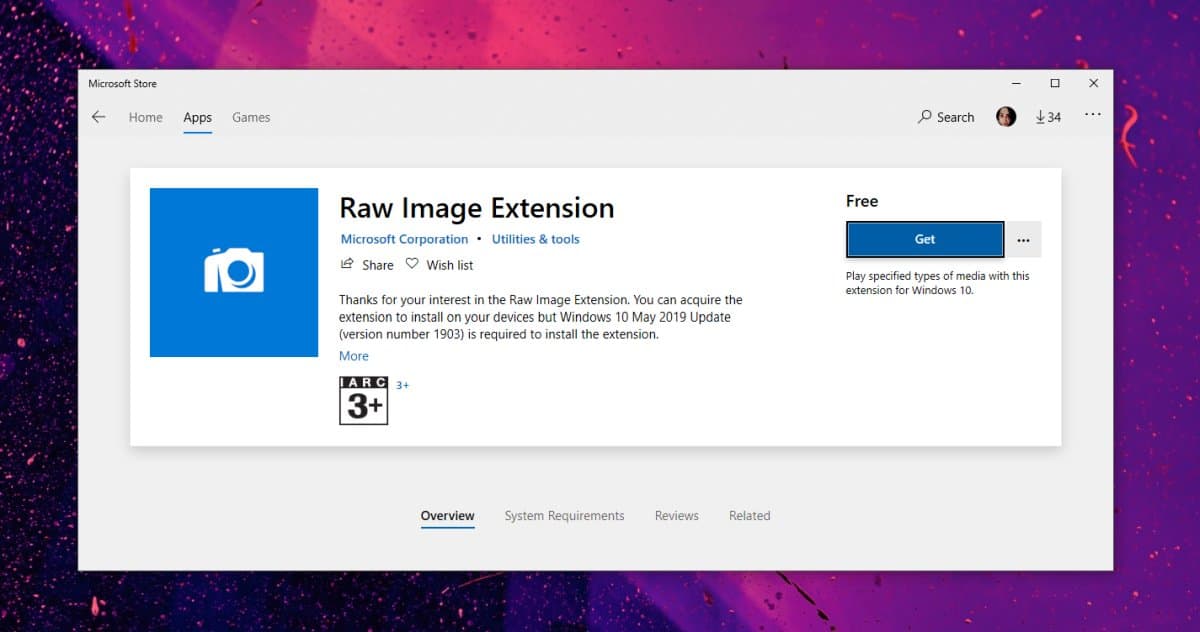1200x632 pixels.
Task: Open the Reviews tab
Action: click(677, 516)
